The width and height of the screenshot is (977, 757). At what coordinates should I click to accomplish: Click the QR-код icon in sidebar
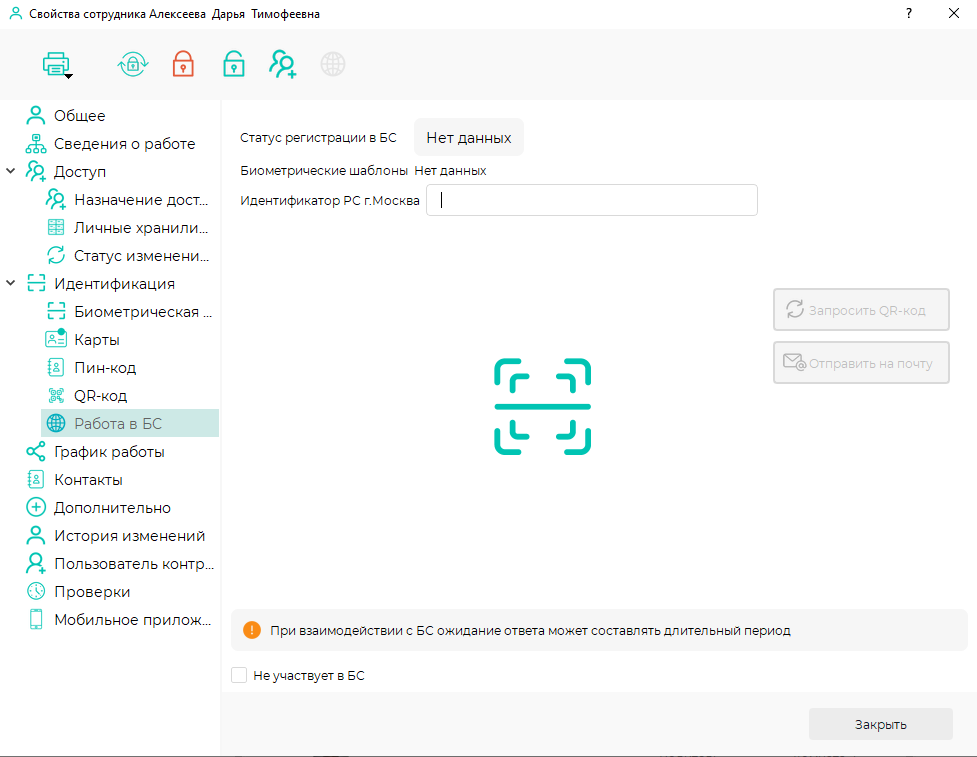coord(56,396)
